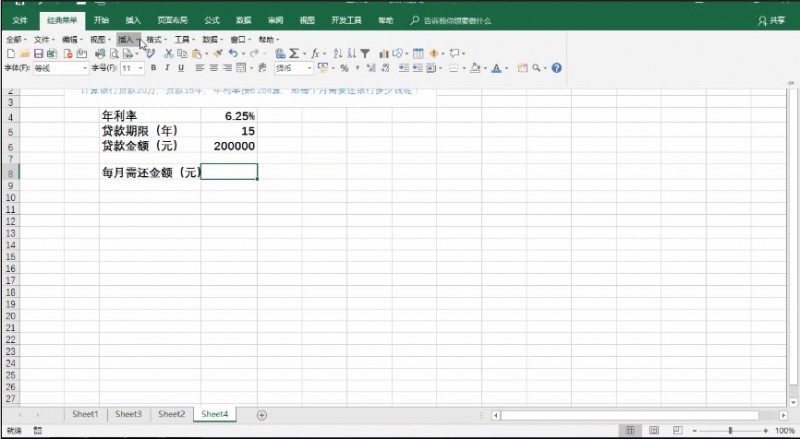Expand the AutoSum dropdown arrow
Viewport: 800px width, 439px height.
305,54
